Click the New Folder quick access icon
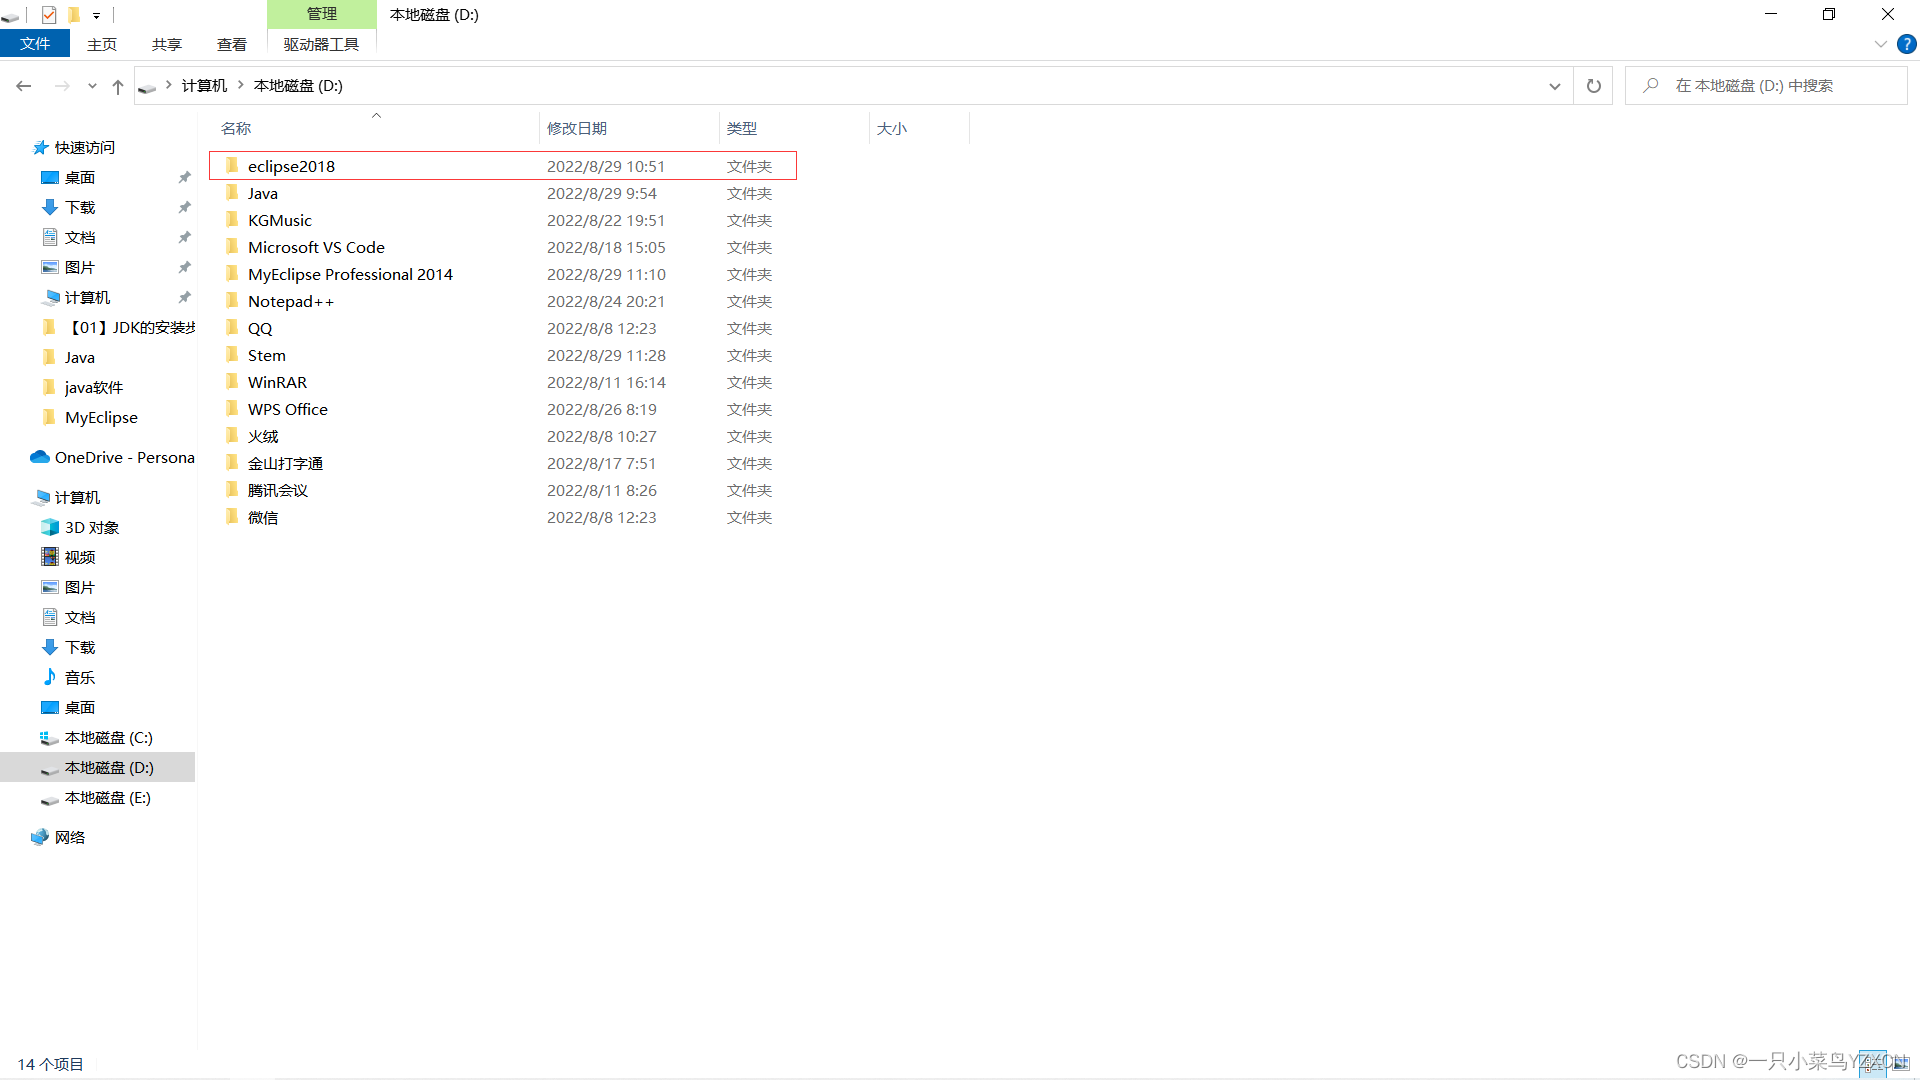This screenshot has height=1080, width=1920. pos(73,14)
